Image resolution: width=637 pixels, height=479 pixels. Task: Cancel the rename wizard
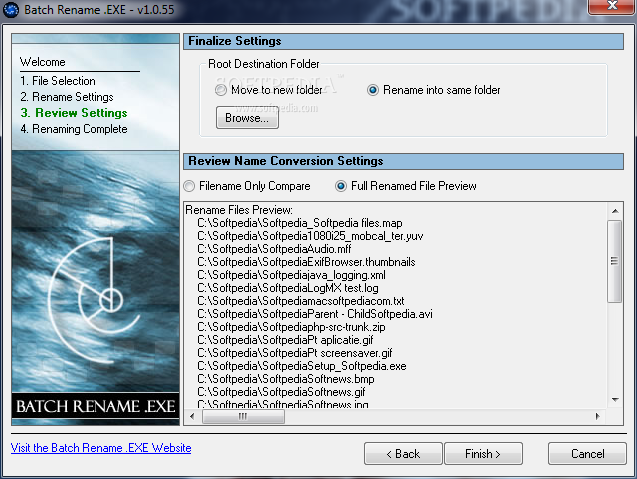pos(587,453)
